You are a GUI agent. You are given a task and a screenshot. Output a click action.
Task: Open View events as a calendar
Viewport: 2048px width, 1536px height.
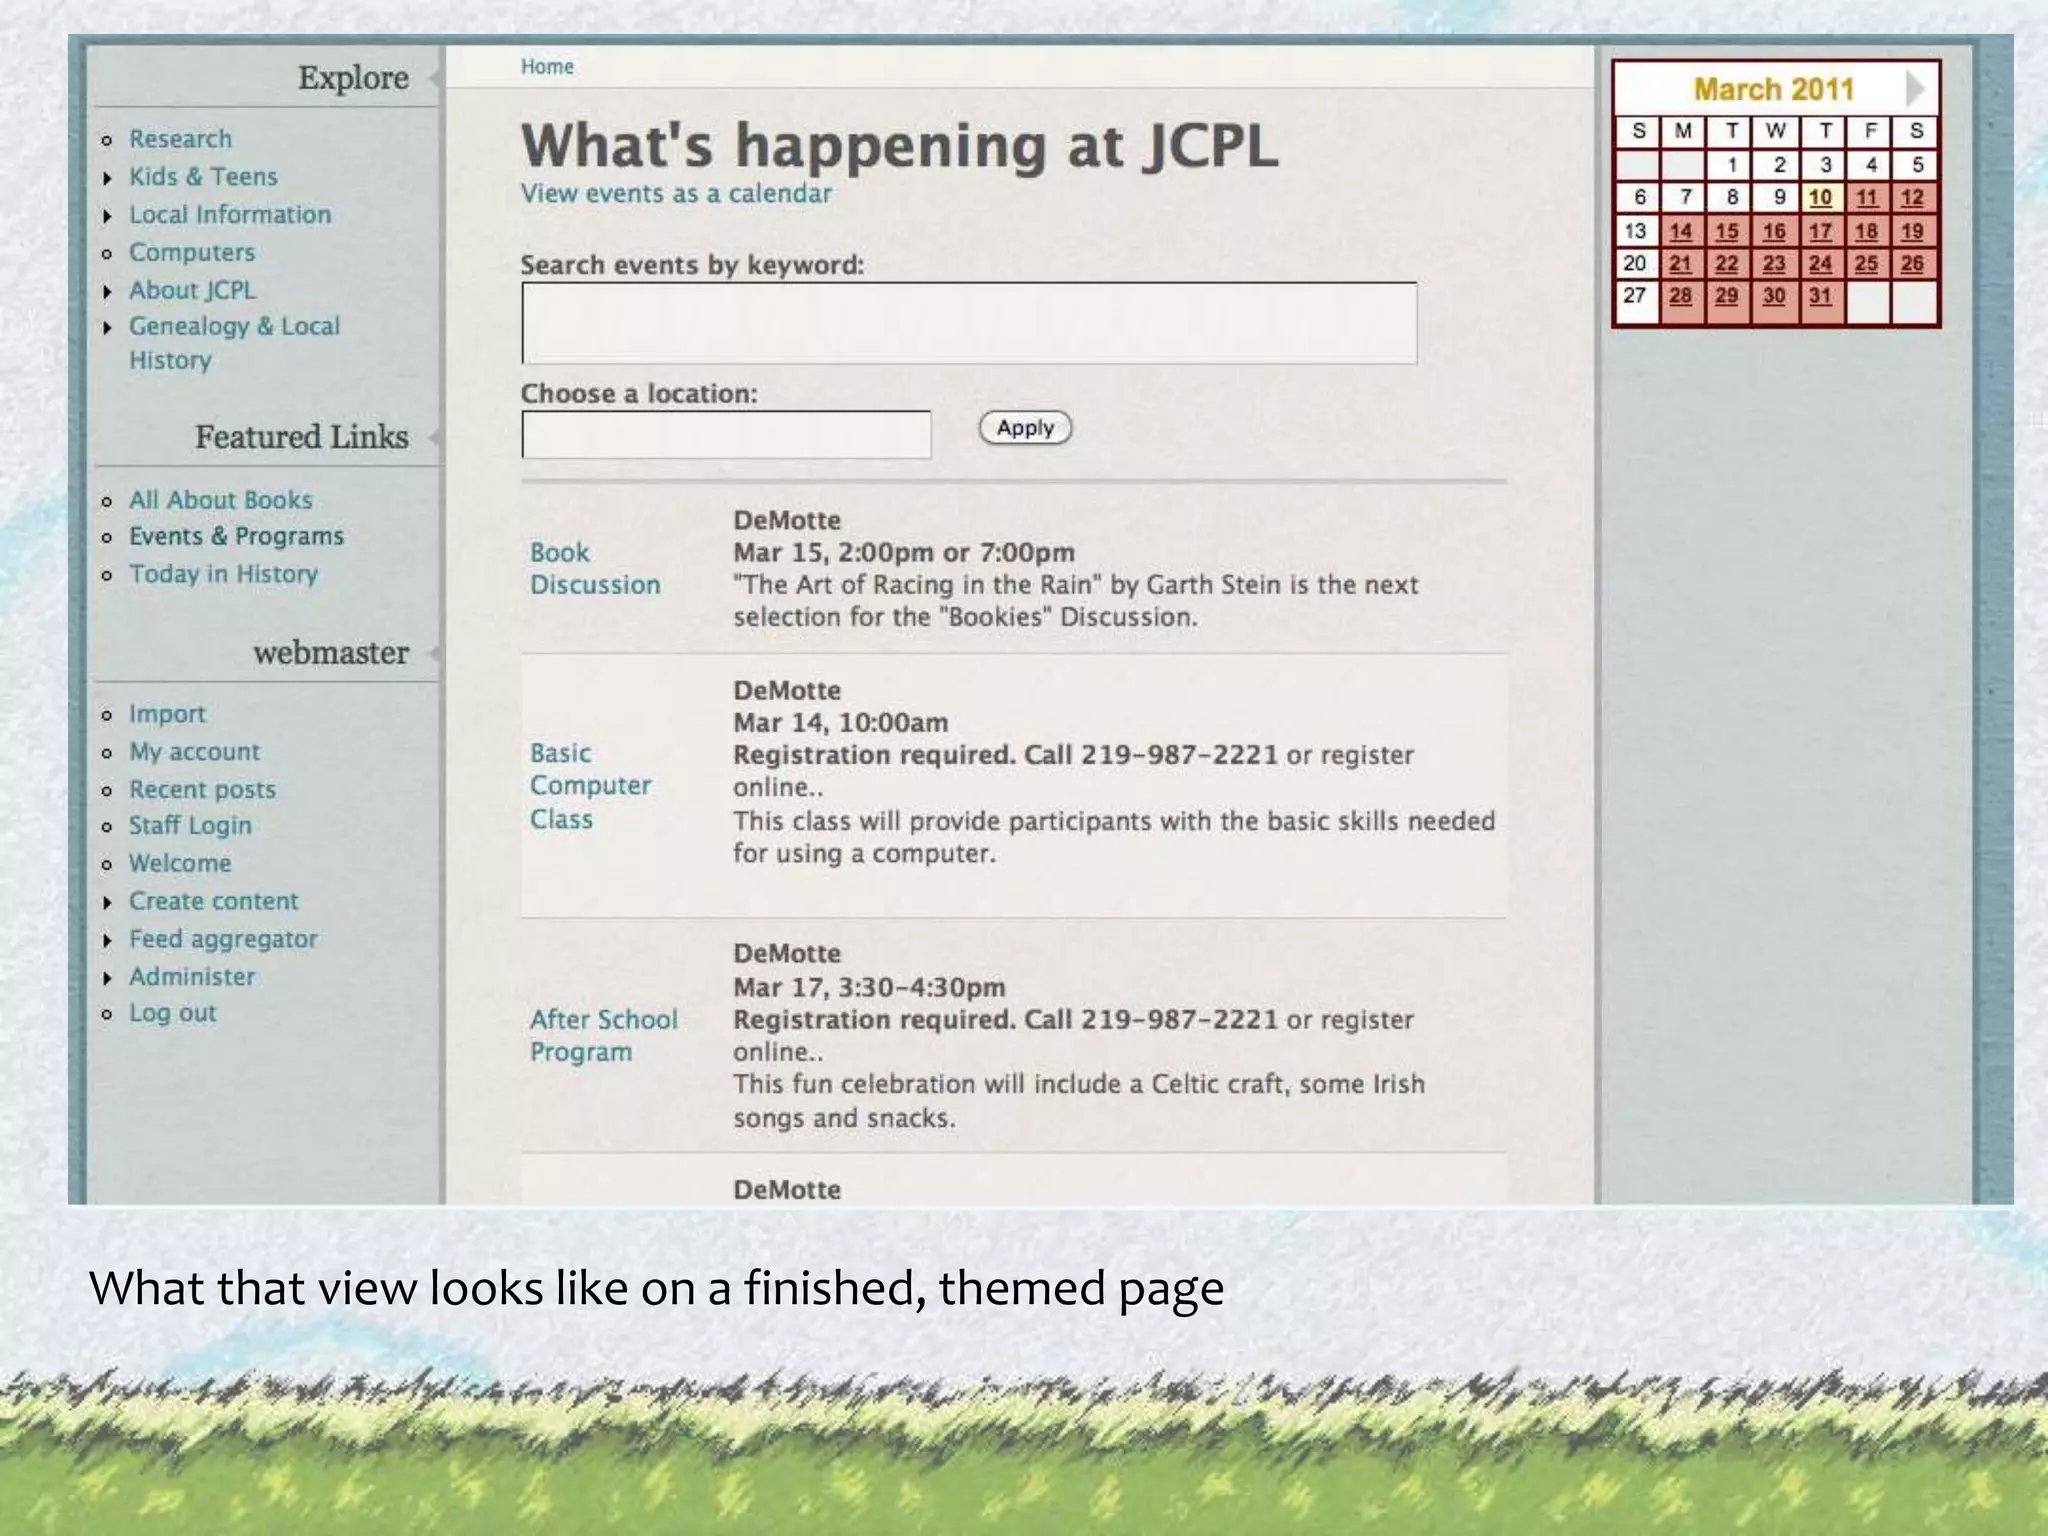676,194
